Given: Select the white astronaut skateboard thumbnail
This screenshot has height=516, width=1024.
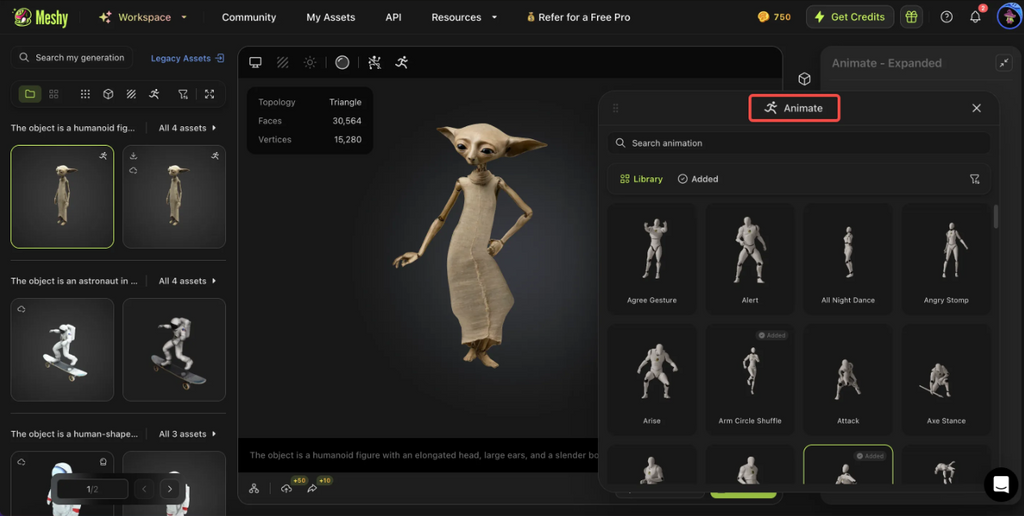Looking at the screenshot, I should click(62, 349).
